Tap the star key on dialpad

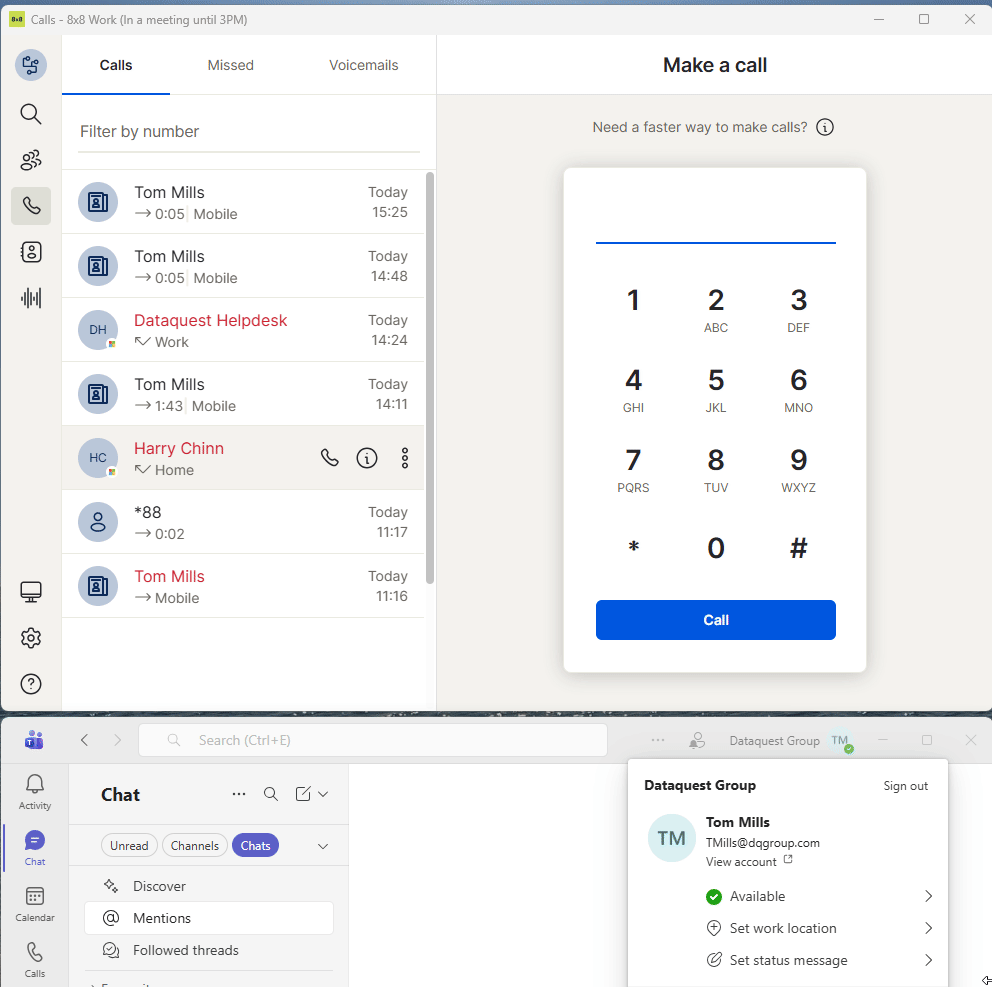(633, 548)
